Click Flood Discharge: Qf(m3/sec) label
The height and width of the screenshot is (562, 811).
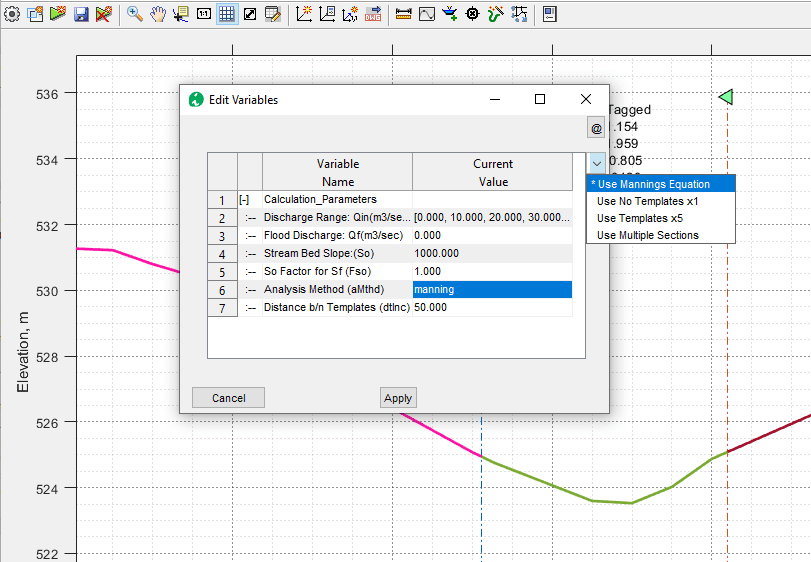point(333,235)
